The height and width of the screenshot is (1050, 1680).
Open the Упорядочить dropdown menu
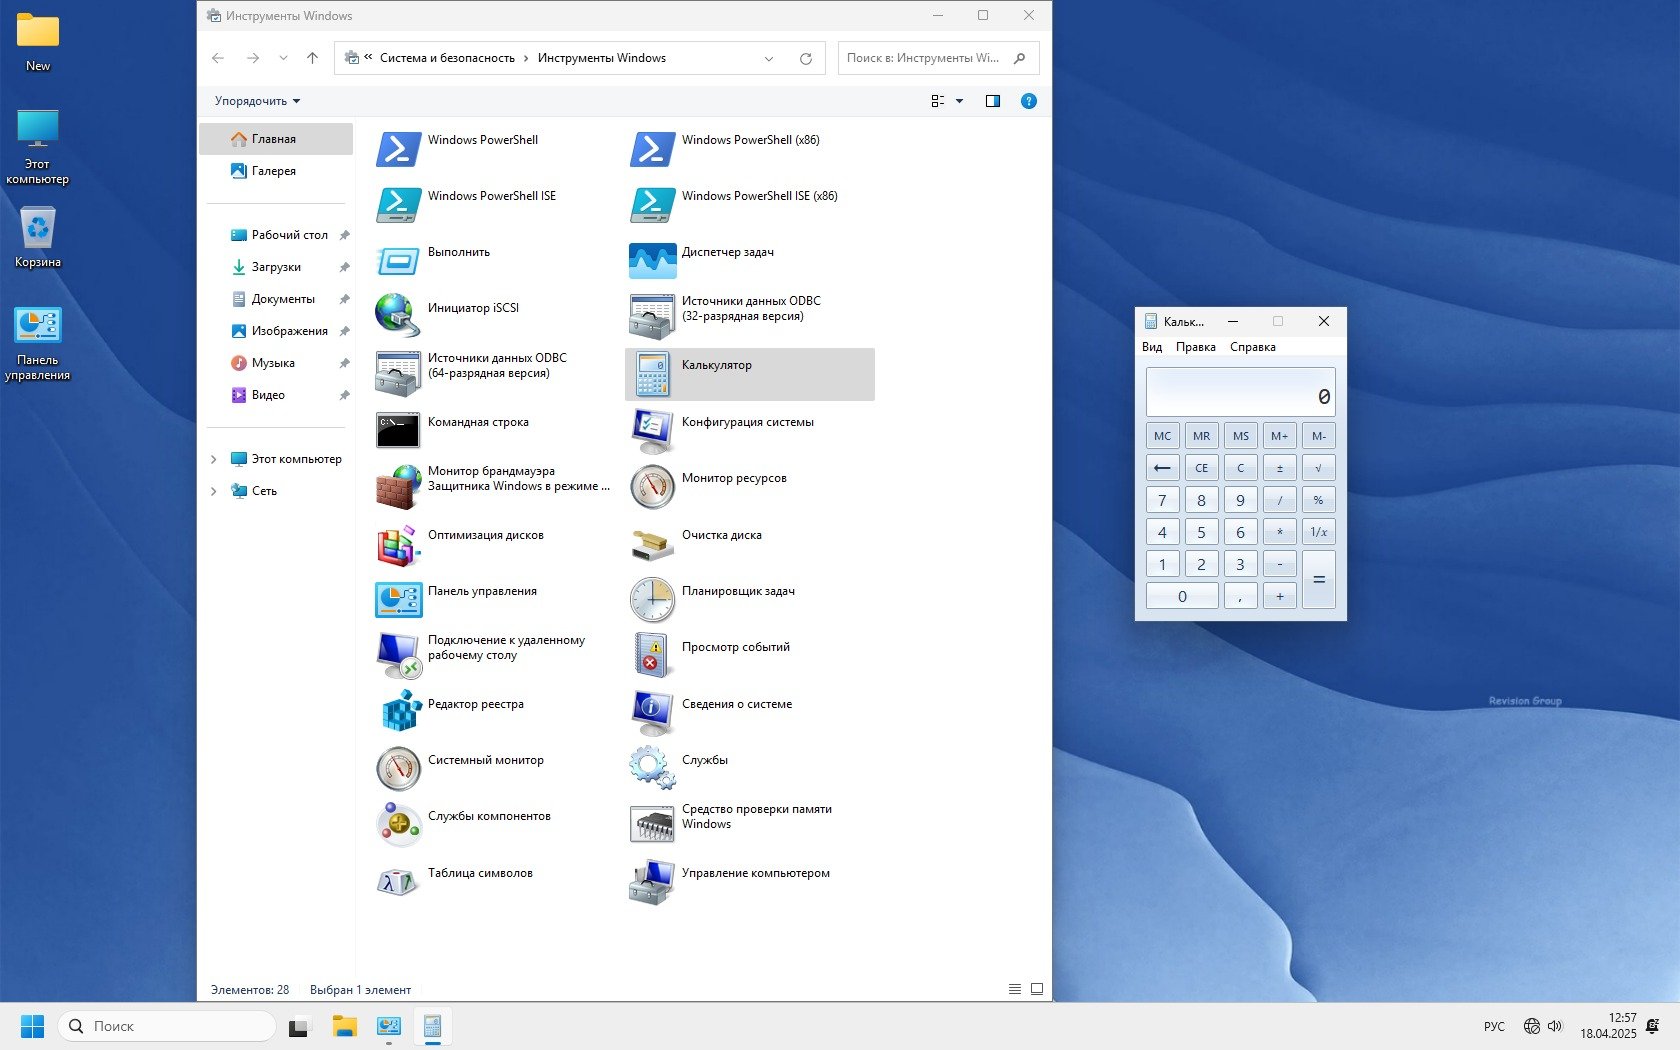pyautogui.click(x=257, y=101)
